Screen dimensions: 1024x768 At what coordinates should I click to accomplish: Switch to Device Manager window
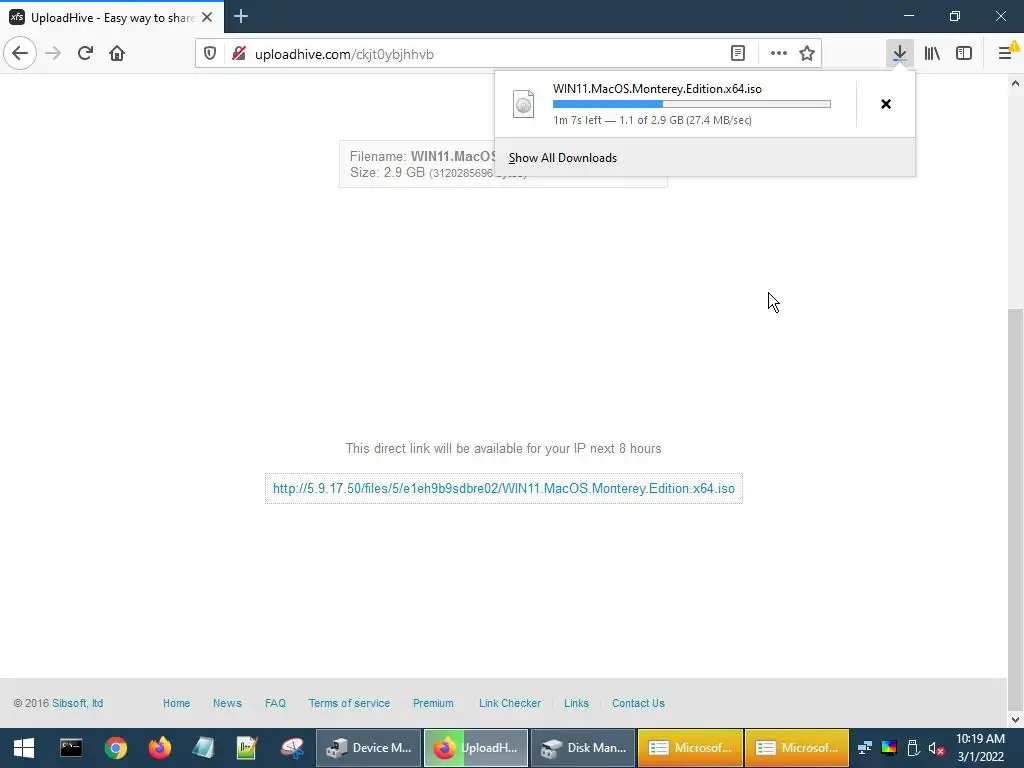[369, 748]
